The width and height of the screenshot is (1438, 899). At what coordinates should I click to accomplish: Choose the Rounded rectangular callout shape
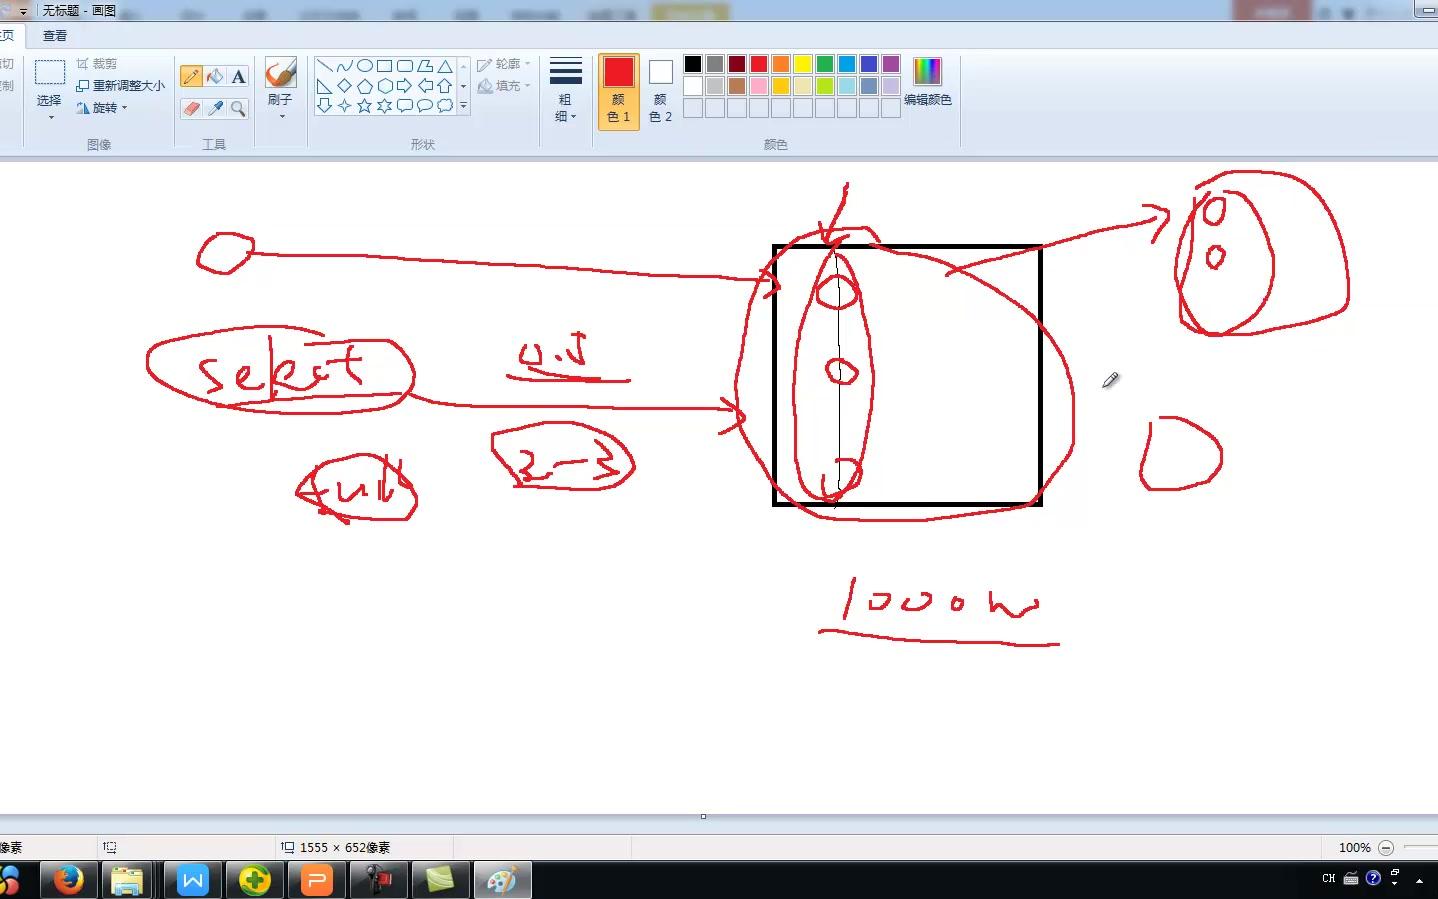404,106
